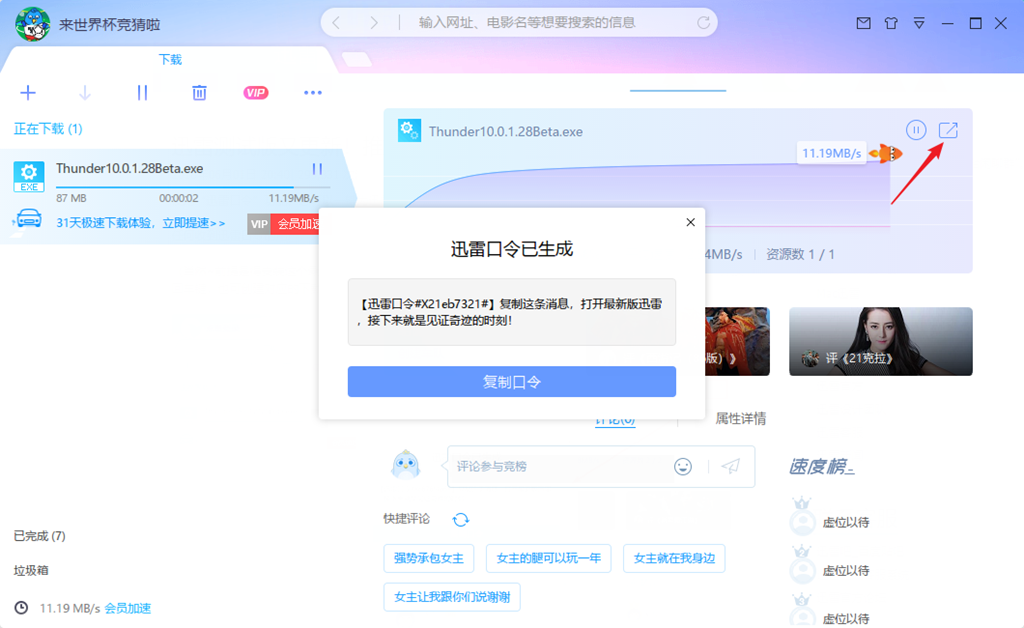Open the more options ellipsis icon
The width and height of the screenshot is (1024, 628).
coord(313,92)
